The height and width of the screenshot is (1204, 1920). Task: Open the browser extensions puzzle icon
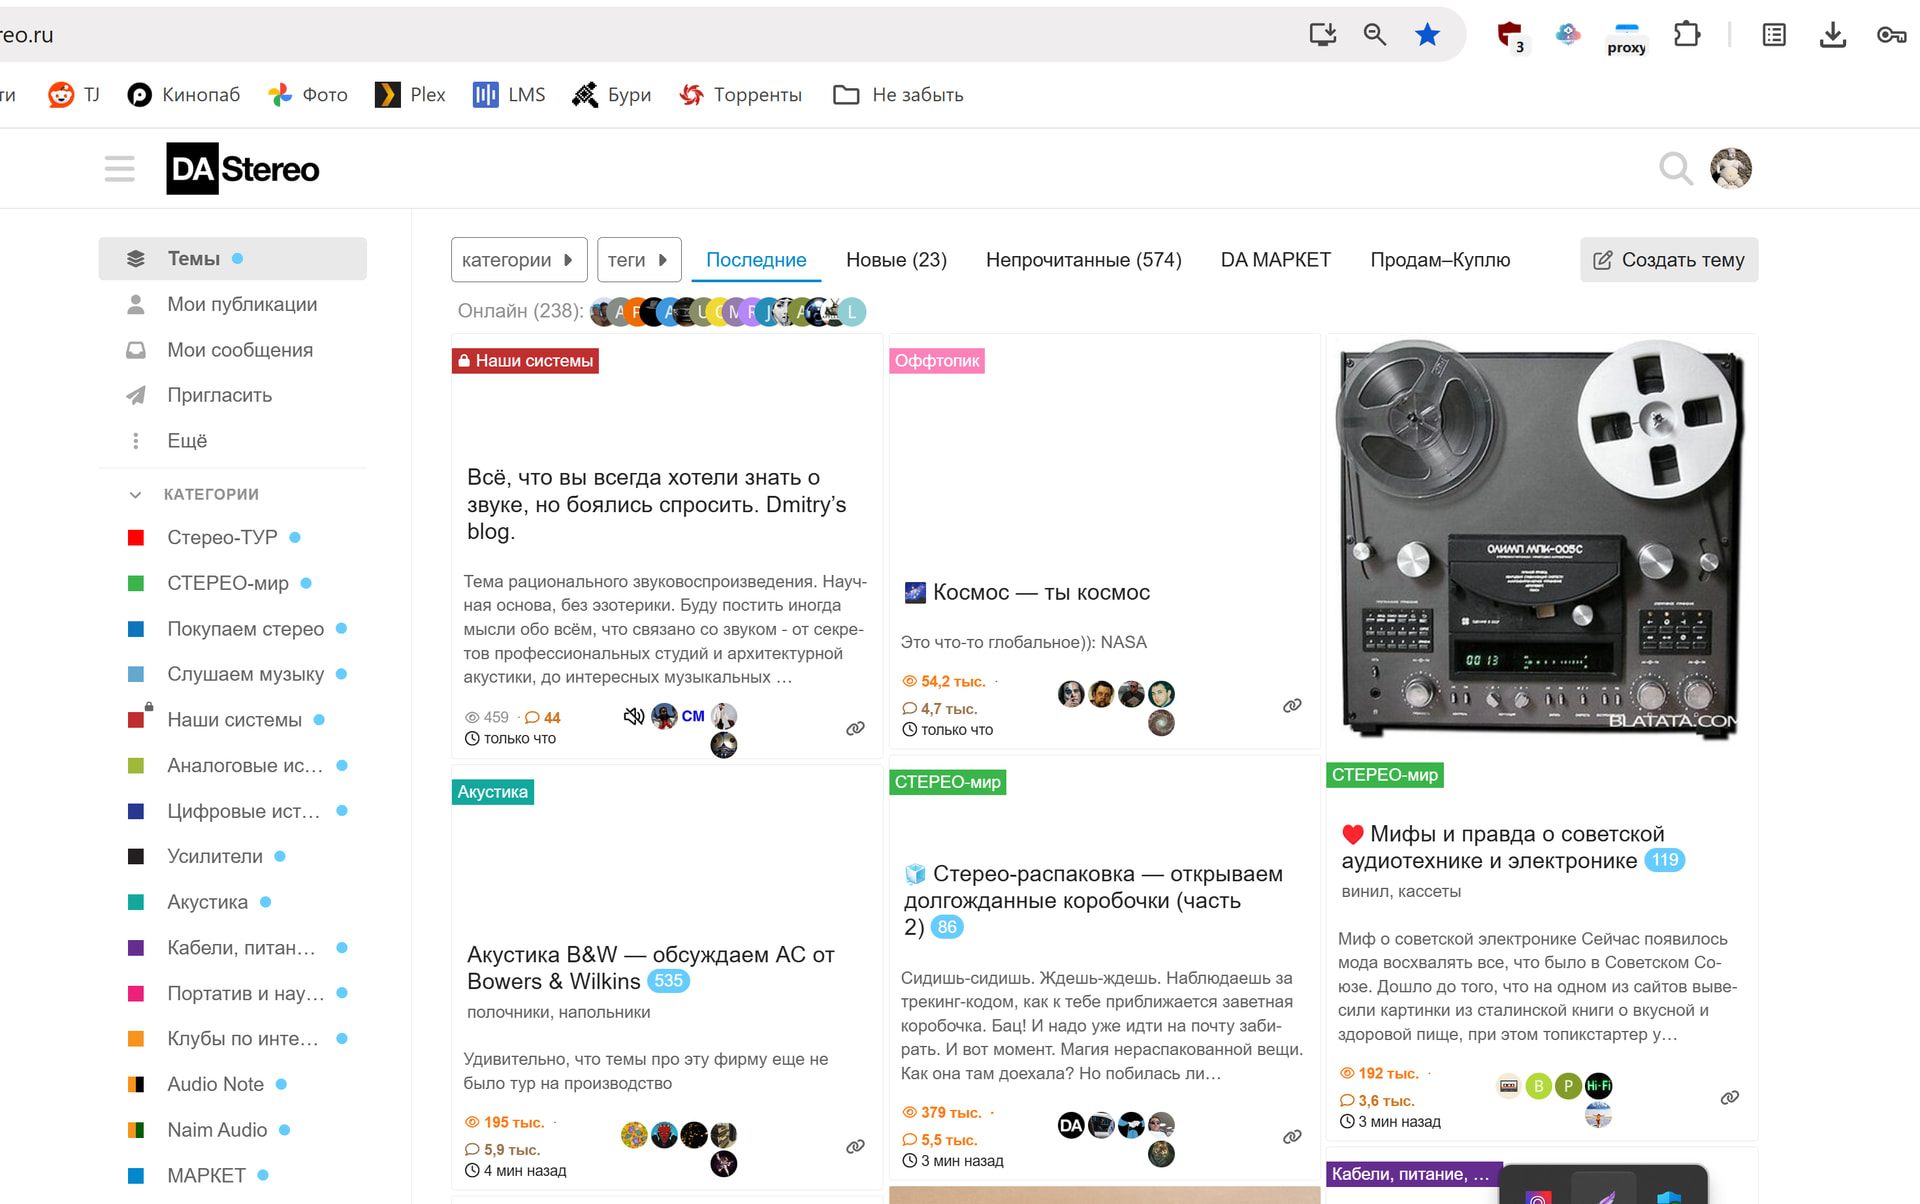click(1687, 35)
